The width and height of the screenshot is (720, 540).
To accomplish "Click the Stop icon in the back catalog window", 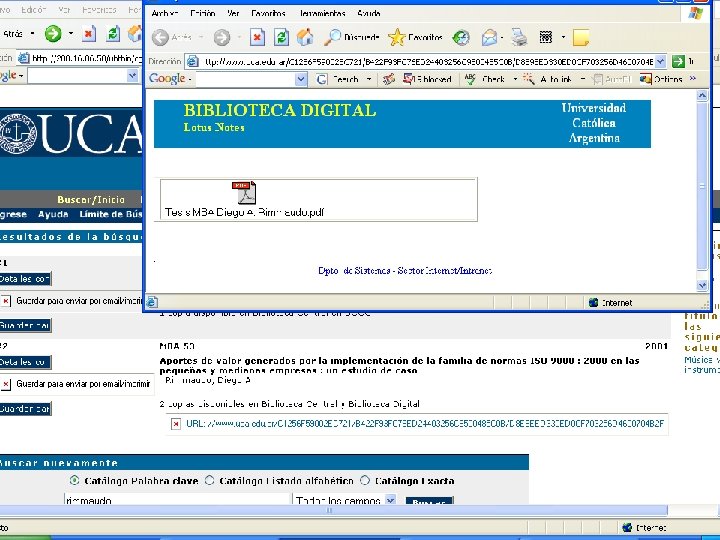I will (89, 33).
